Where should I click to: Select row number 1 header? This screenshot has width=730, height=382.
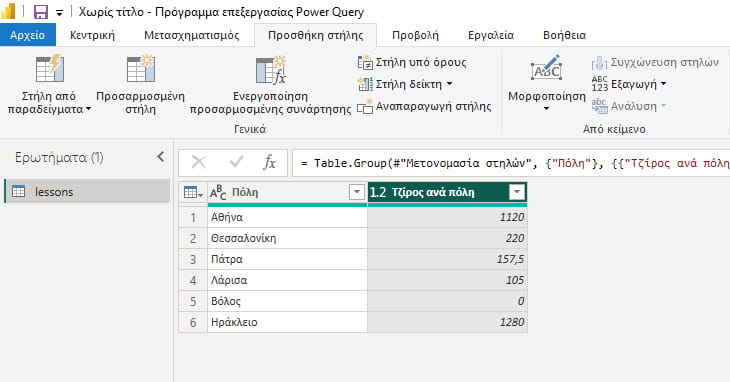click(193, 217)
